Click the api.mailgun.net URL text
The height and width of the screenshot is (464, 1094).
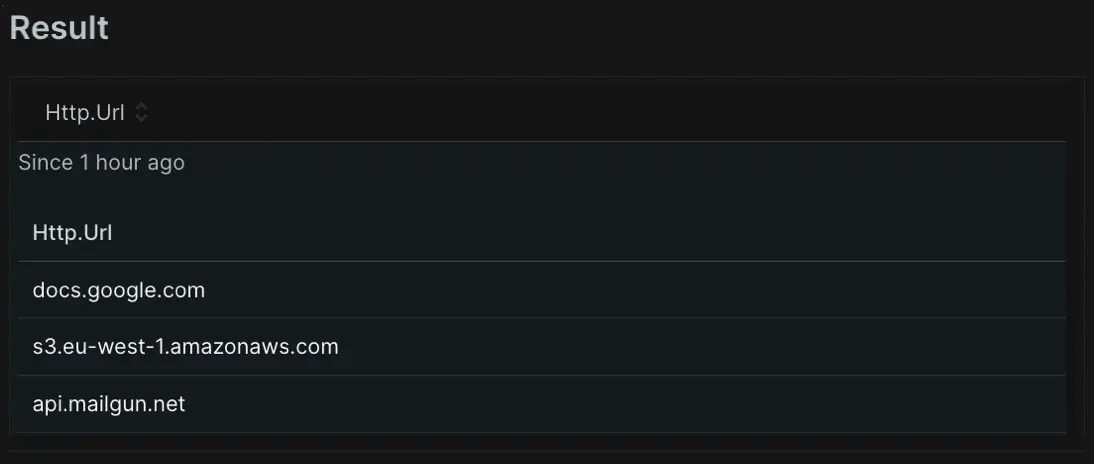[108, 404]
